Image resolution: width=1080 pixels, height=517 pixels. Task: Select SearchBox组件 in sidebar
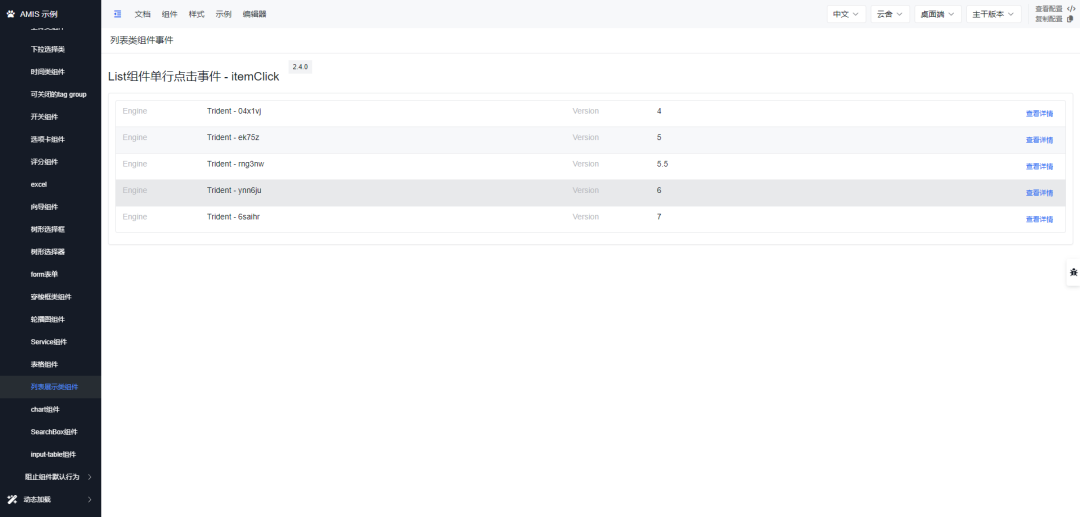tap(54, 432)
